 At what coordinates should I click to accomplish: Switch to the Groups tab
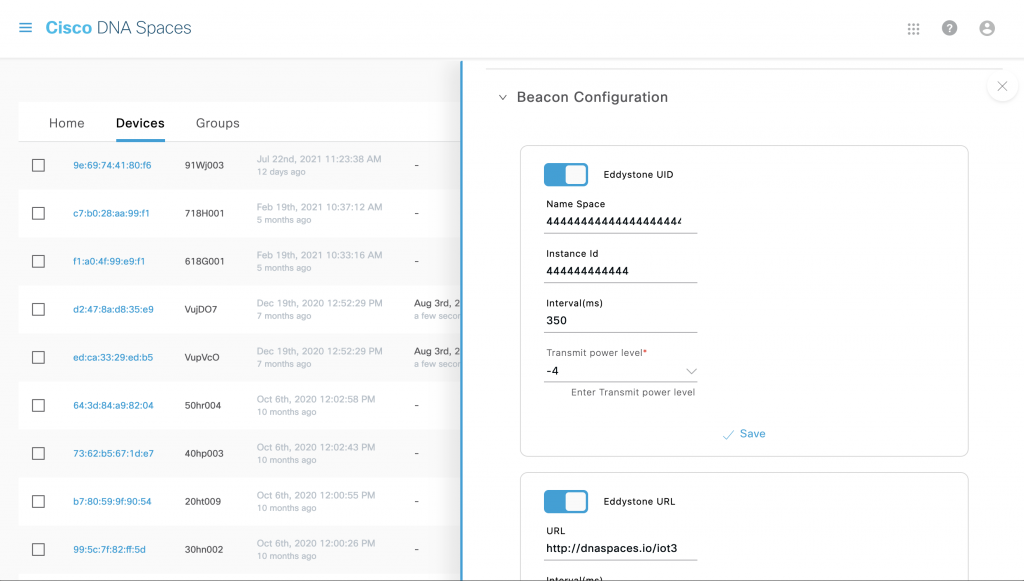tap(217, 123)
